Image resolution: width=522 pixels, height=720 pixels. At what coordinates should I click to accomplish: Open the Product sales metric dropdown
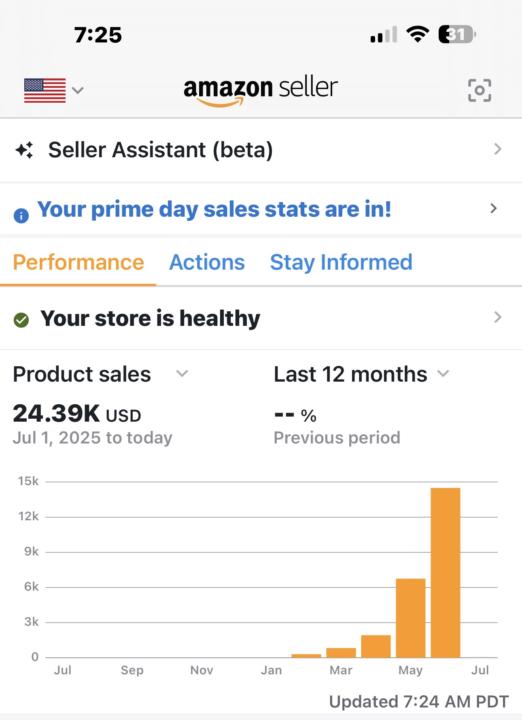coord(101,374)
